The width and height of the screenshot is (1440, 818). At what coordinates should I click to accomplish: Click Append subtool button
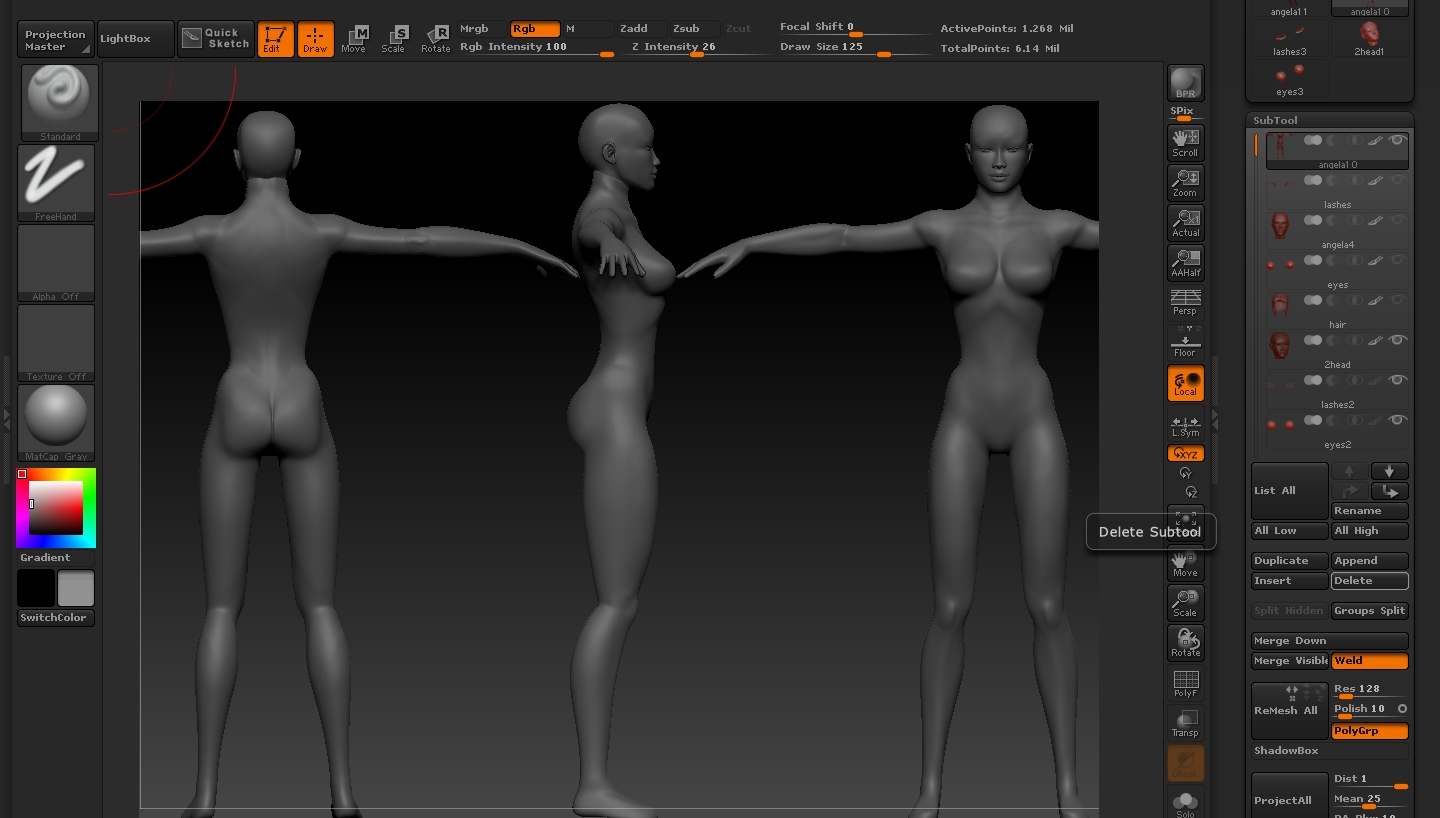coord(1369,561)
